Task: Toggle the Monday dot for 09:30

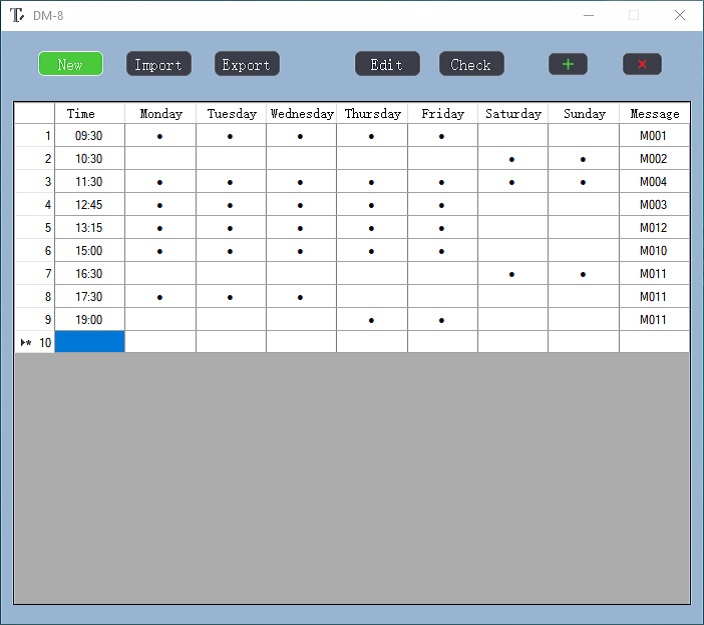Action: (160, 136)
